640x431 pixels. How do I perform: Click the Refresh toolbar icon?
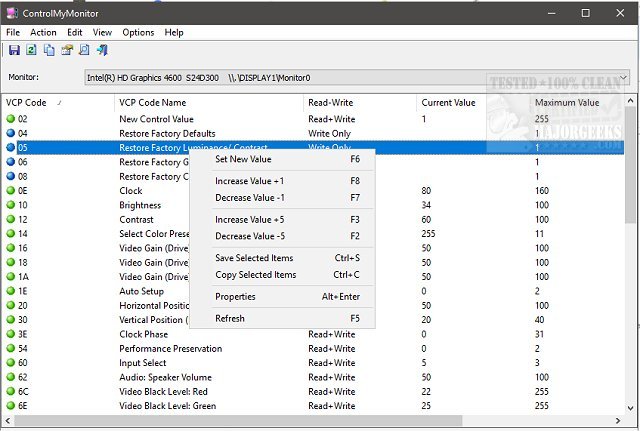coord(31,50)
